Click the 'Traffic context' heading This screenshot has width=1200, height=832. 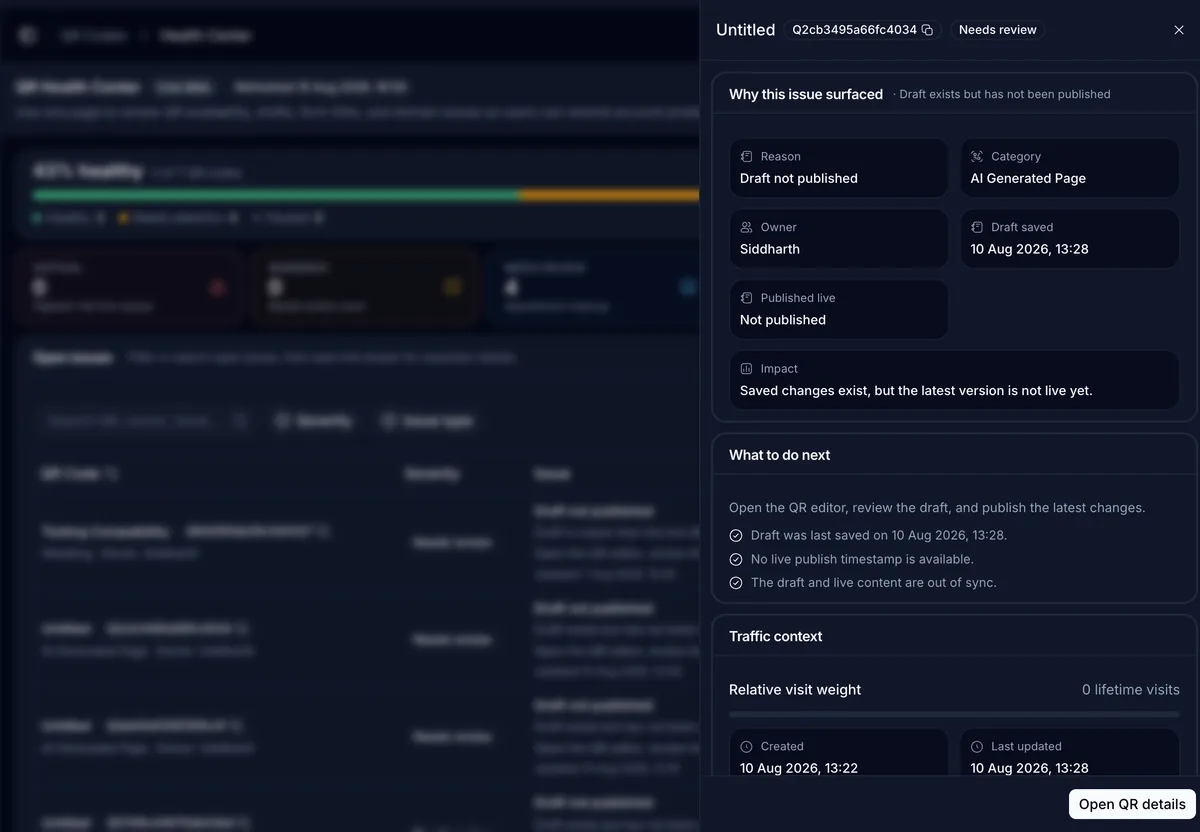pos(776,636)
